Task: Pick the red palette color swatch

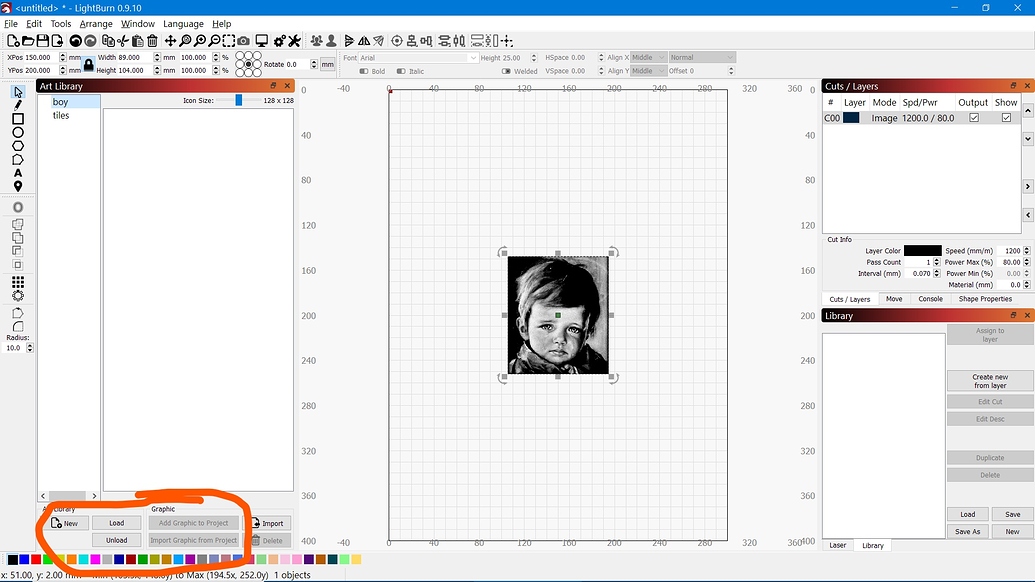Action: 36,560
